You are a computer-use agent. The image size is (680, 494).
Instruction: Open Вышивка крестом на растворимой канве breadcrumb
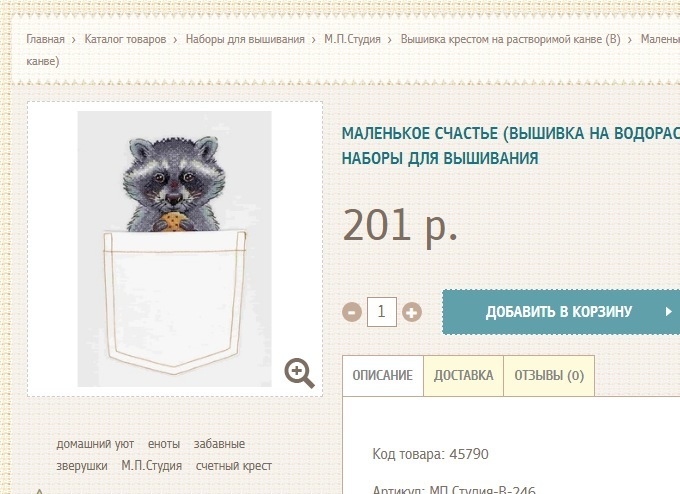510,39
